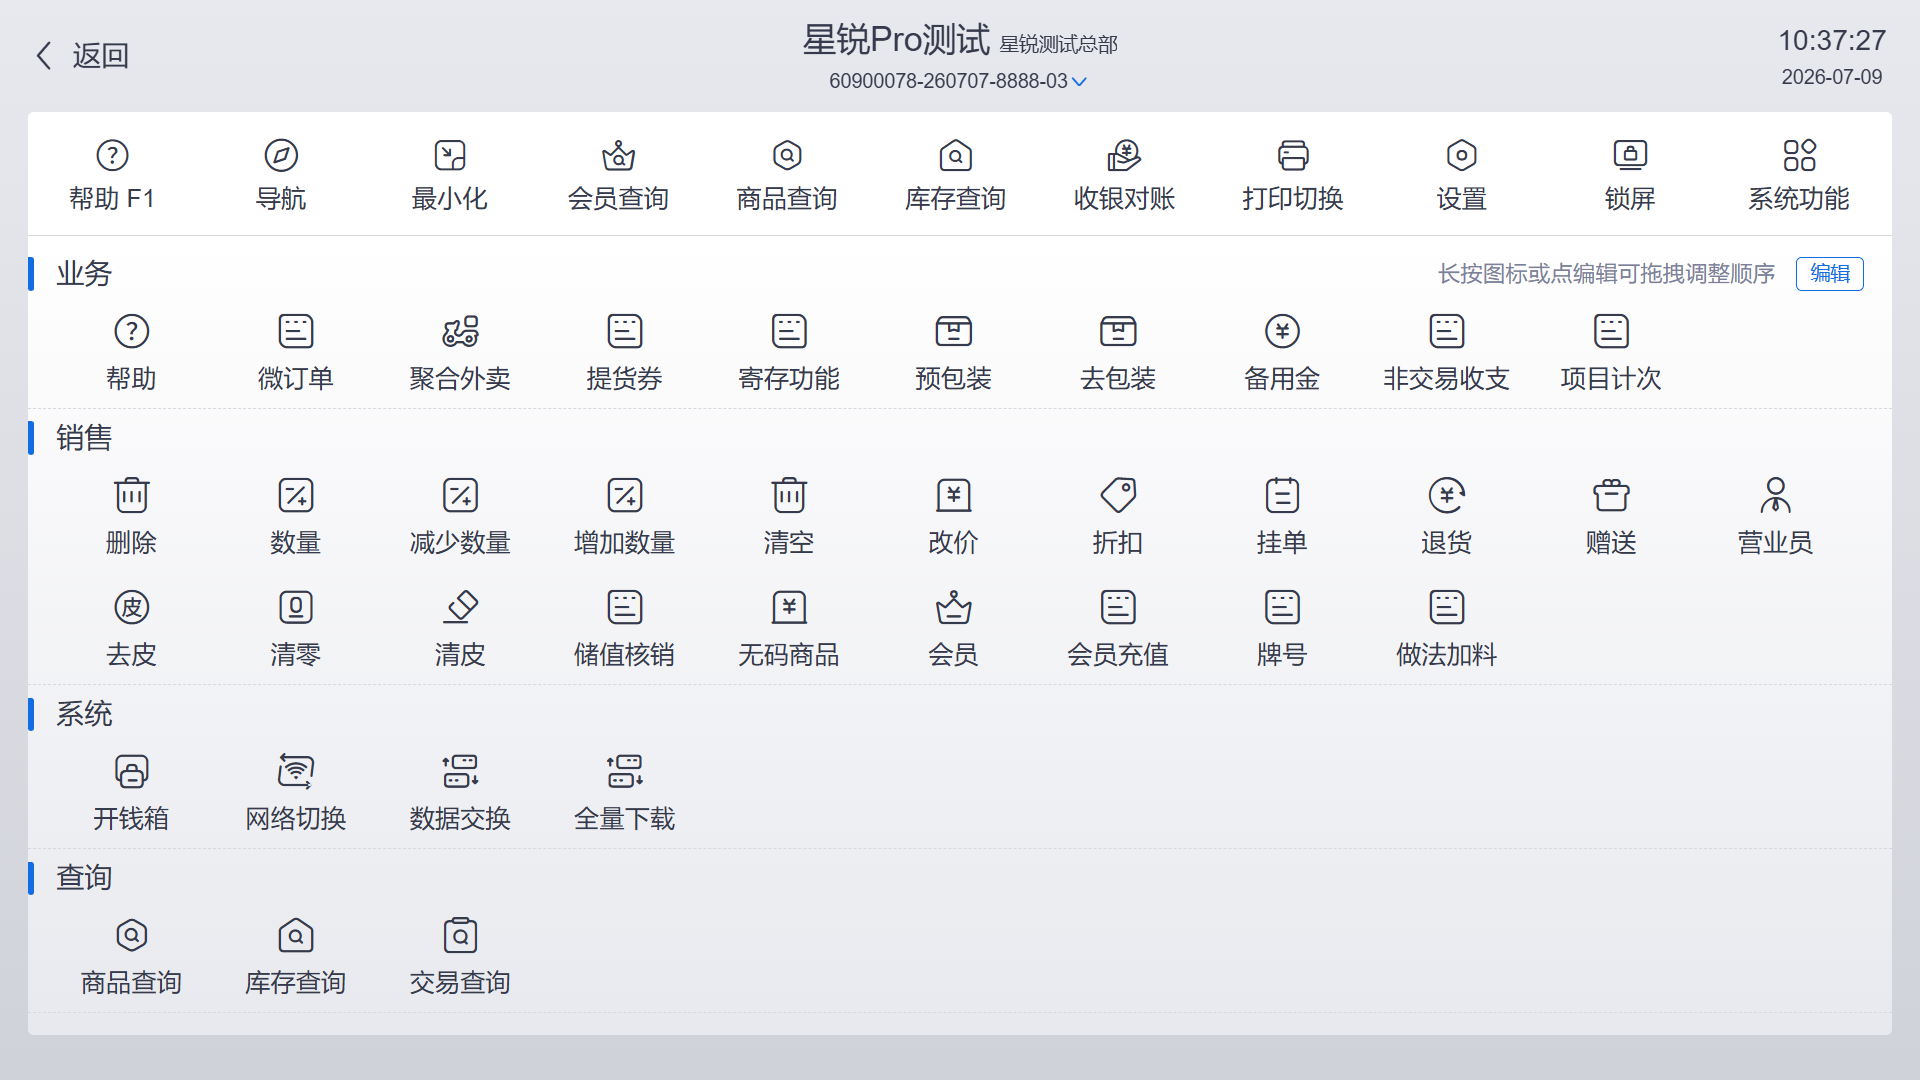Open 库存查询 in the top toolbar
The image size is (1920, 1080).
point(956,176)
